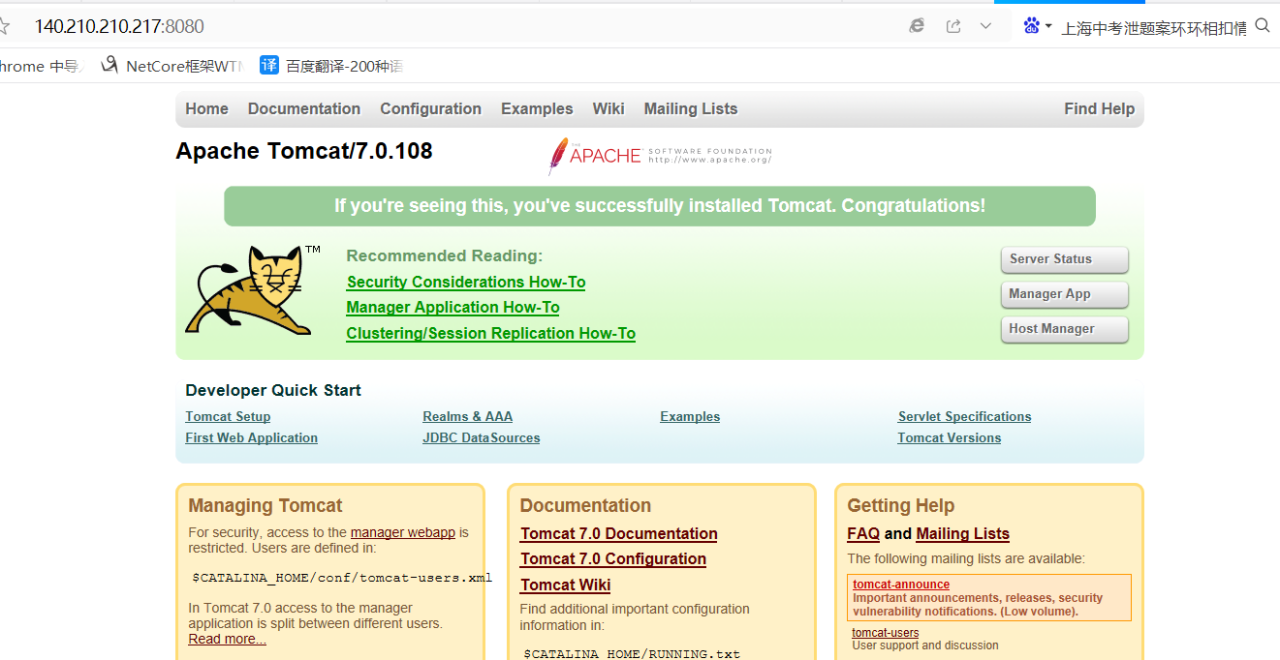Screen dimensions: 1280x660
Task: Open the search engine selector arrow
Action: pos(1048,27)
